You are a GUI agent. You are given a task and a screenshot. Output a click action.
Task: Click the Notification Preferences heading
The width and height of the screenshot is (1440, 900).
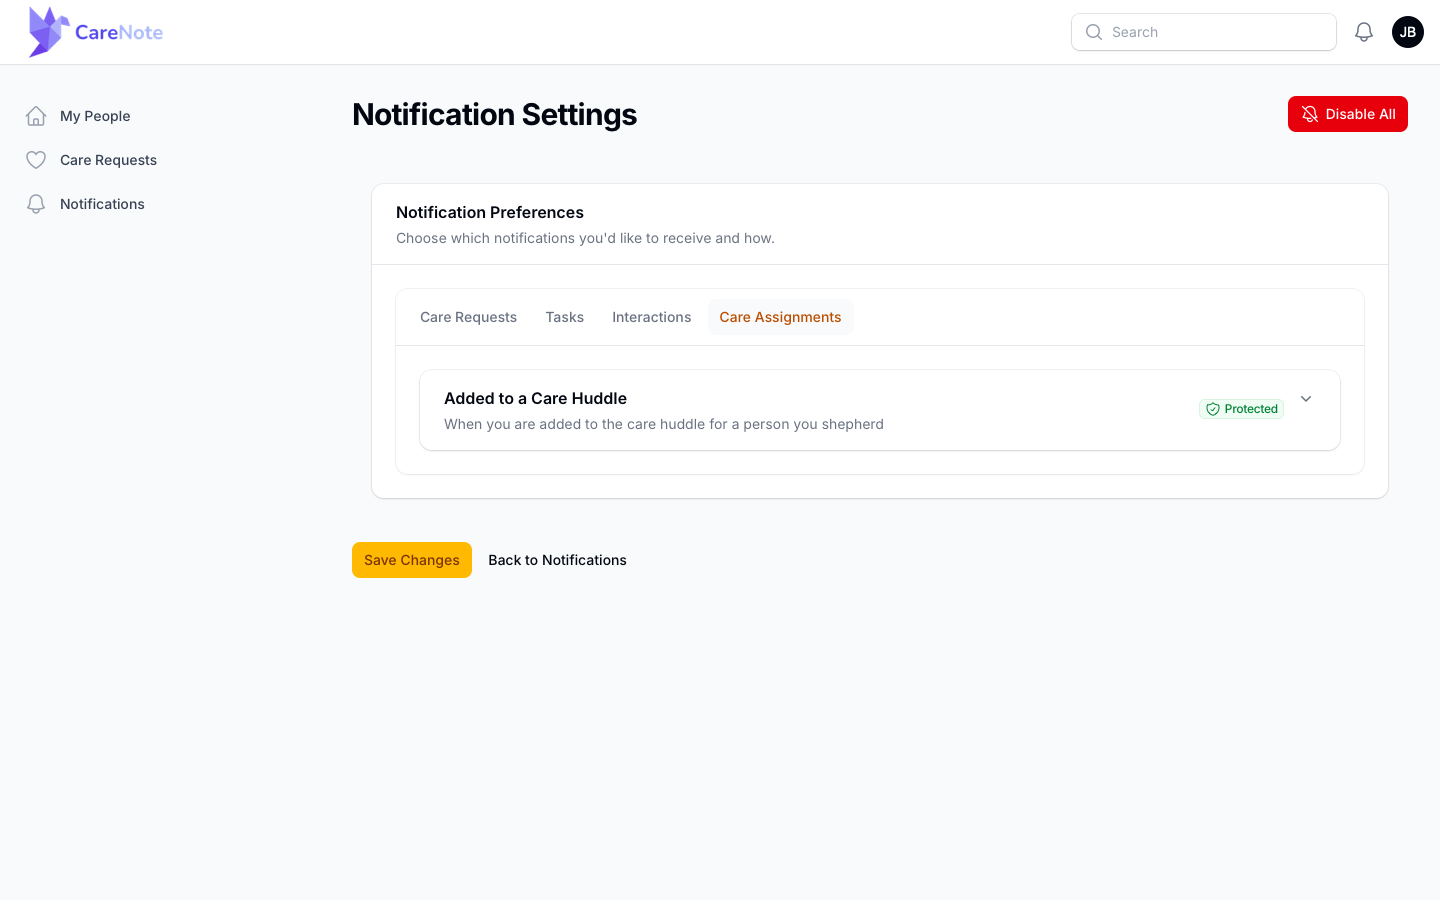[x=490, y=212]
